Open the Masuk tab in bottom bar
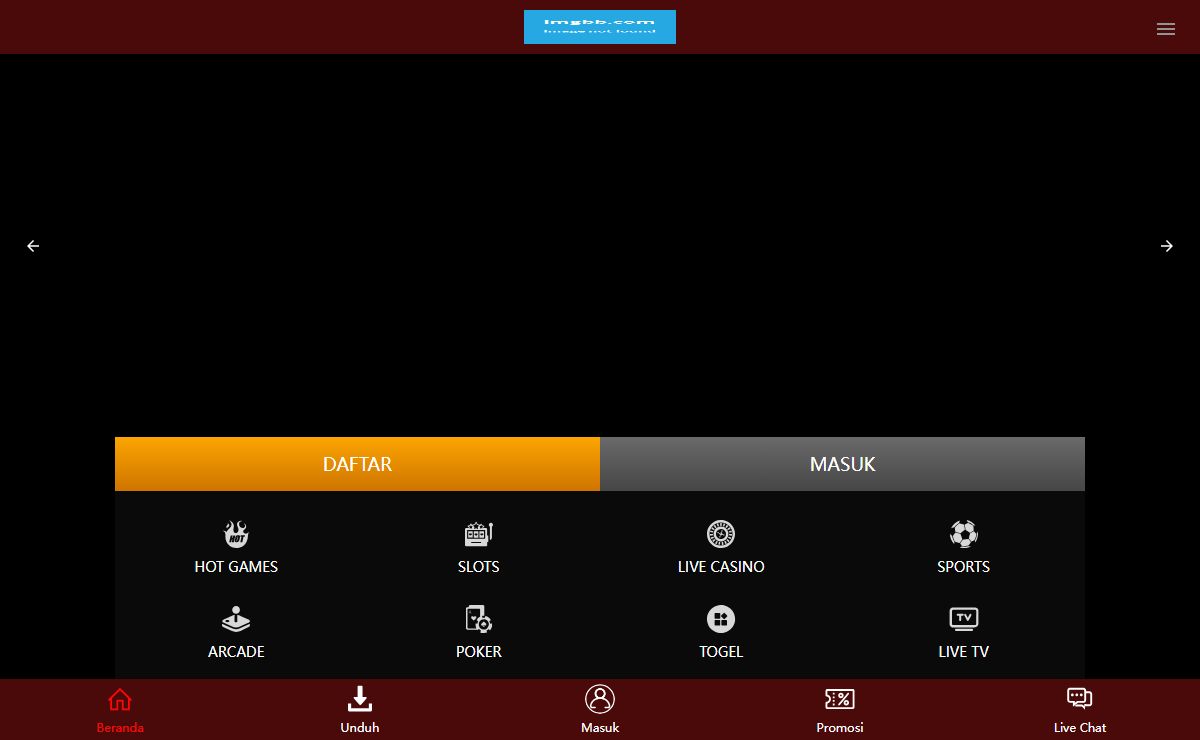The image size is (1200, 740). coord(600,710)
